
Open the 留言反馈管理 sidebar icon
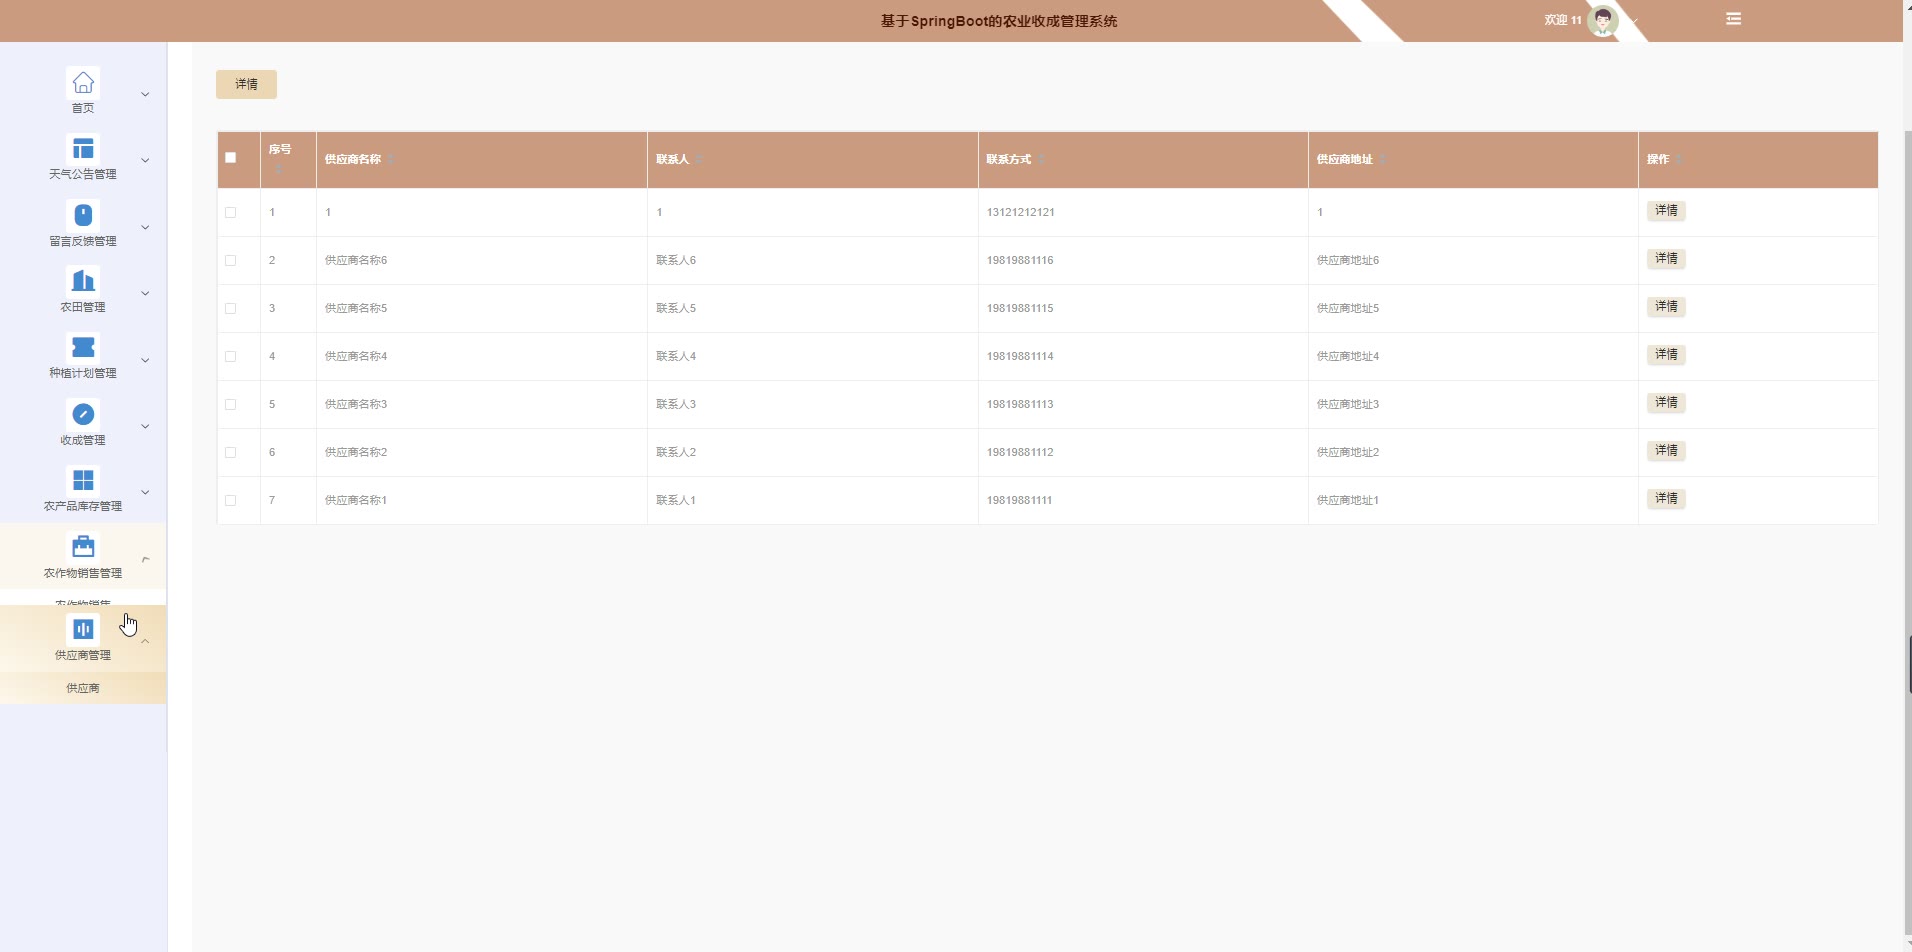click(83, 215)
